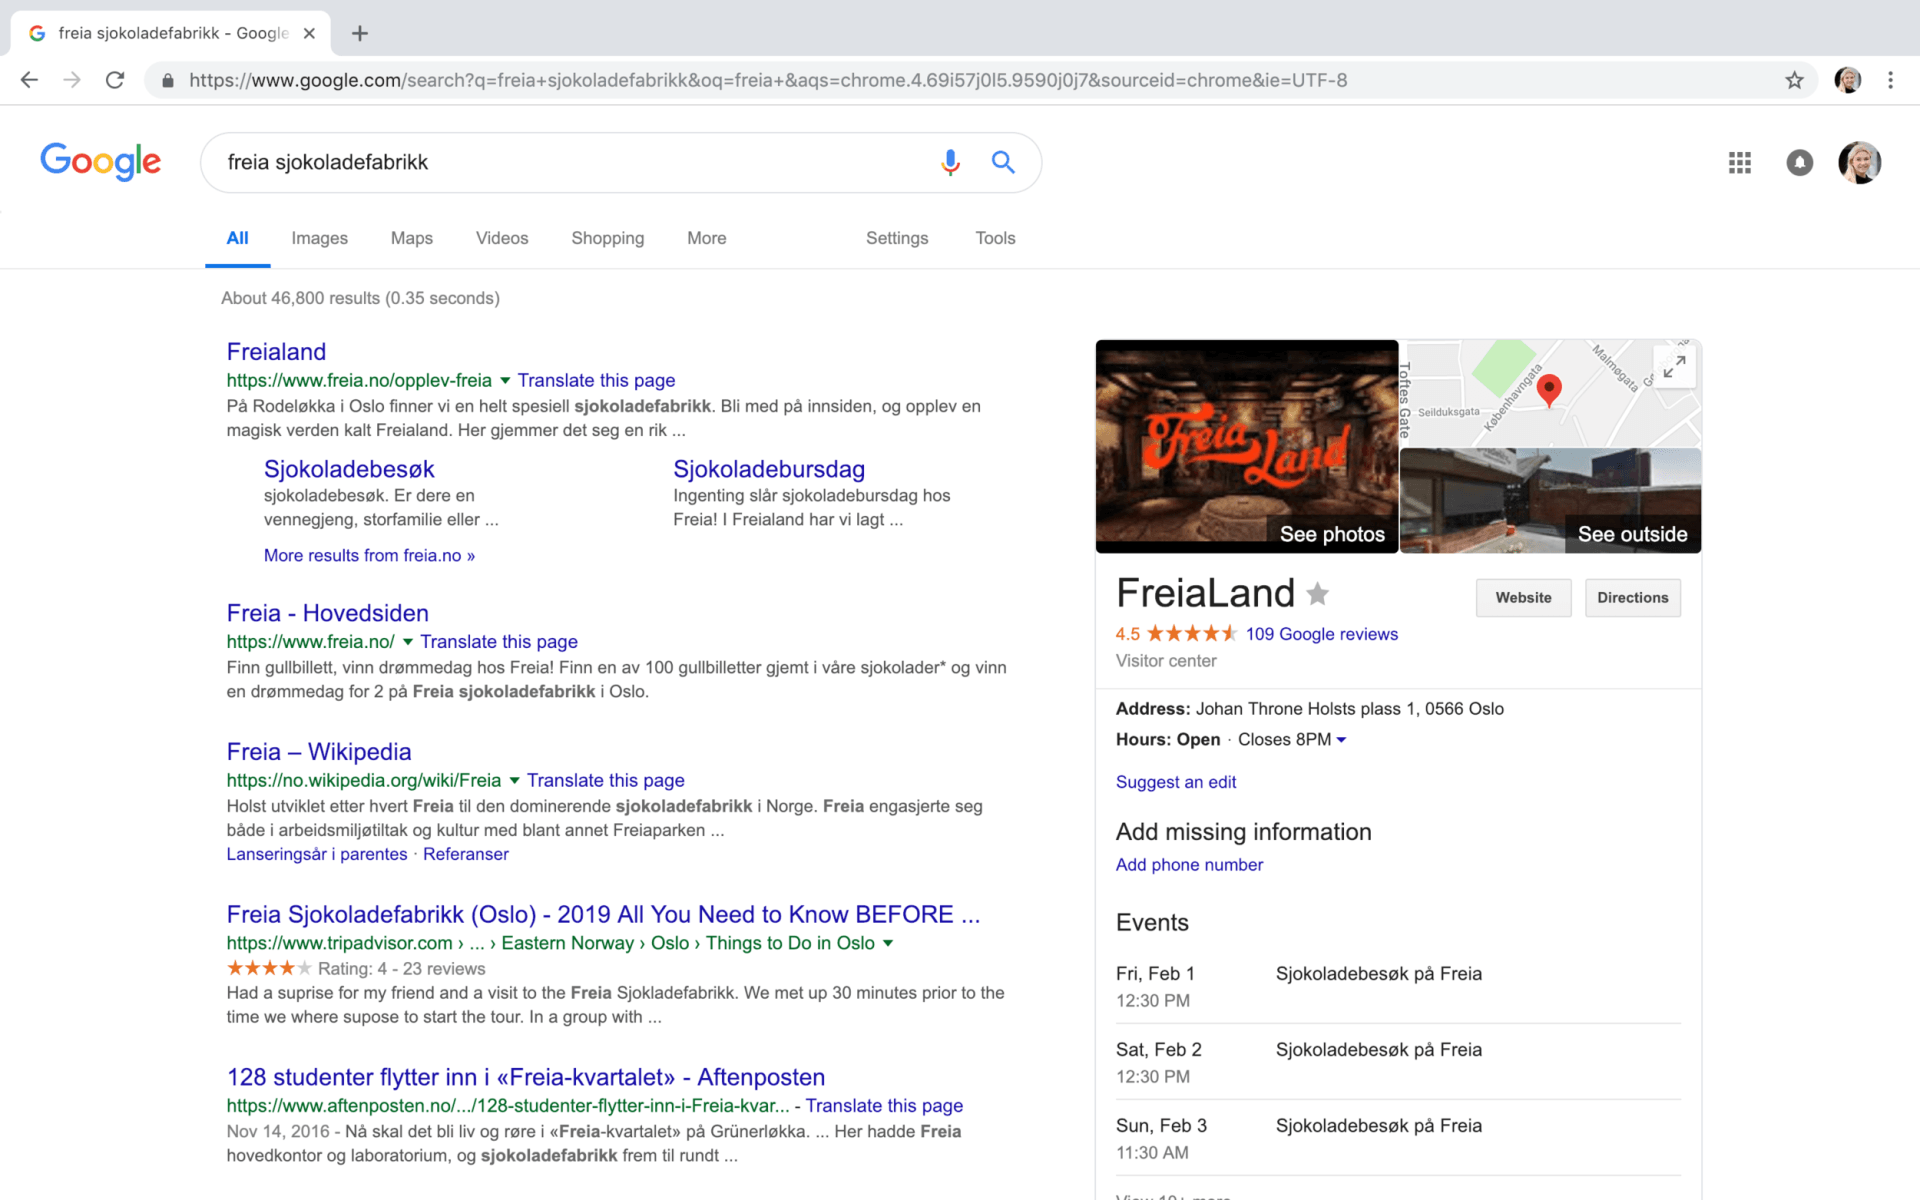Open a new tab with the plus button

(x=360, y=33)
